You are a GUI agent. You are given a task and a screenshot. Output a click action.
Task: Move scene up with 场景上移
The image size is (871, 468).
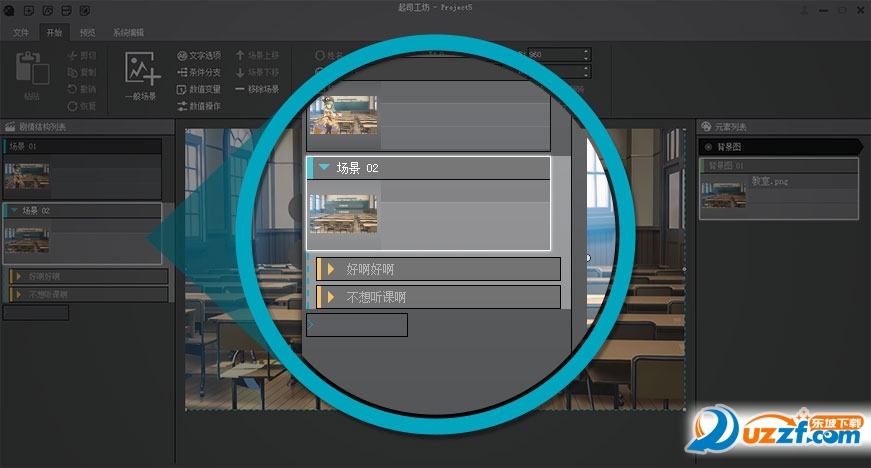tap(257, 56)
